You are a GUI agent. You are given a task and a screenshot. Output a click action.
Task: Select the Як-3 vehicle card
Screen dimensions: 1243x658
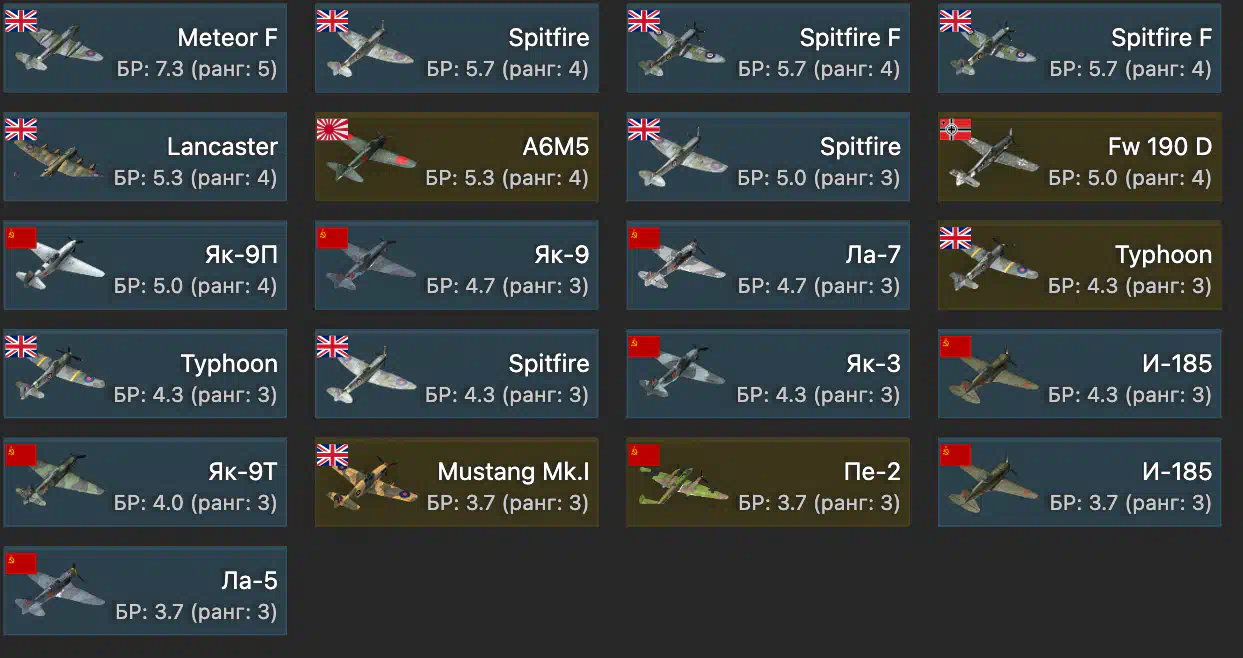[x=768, y=373]
